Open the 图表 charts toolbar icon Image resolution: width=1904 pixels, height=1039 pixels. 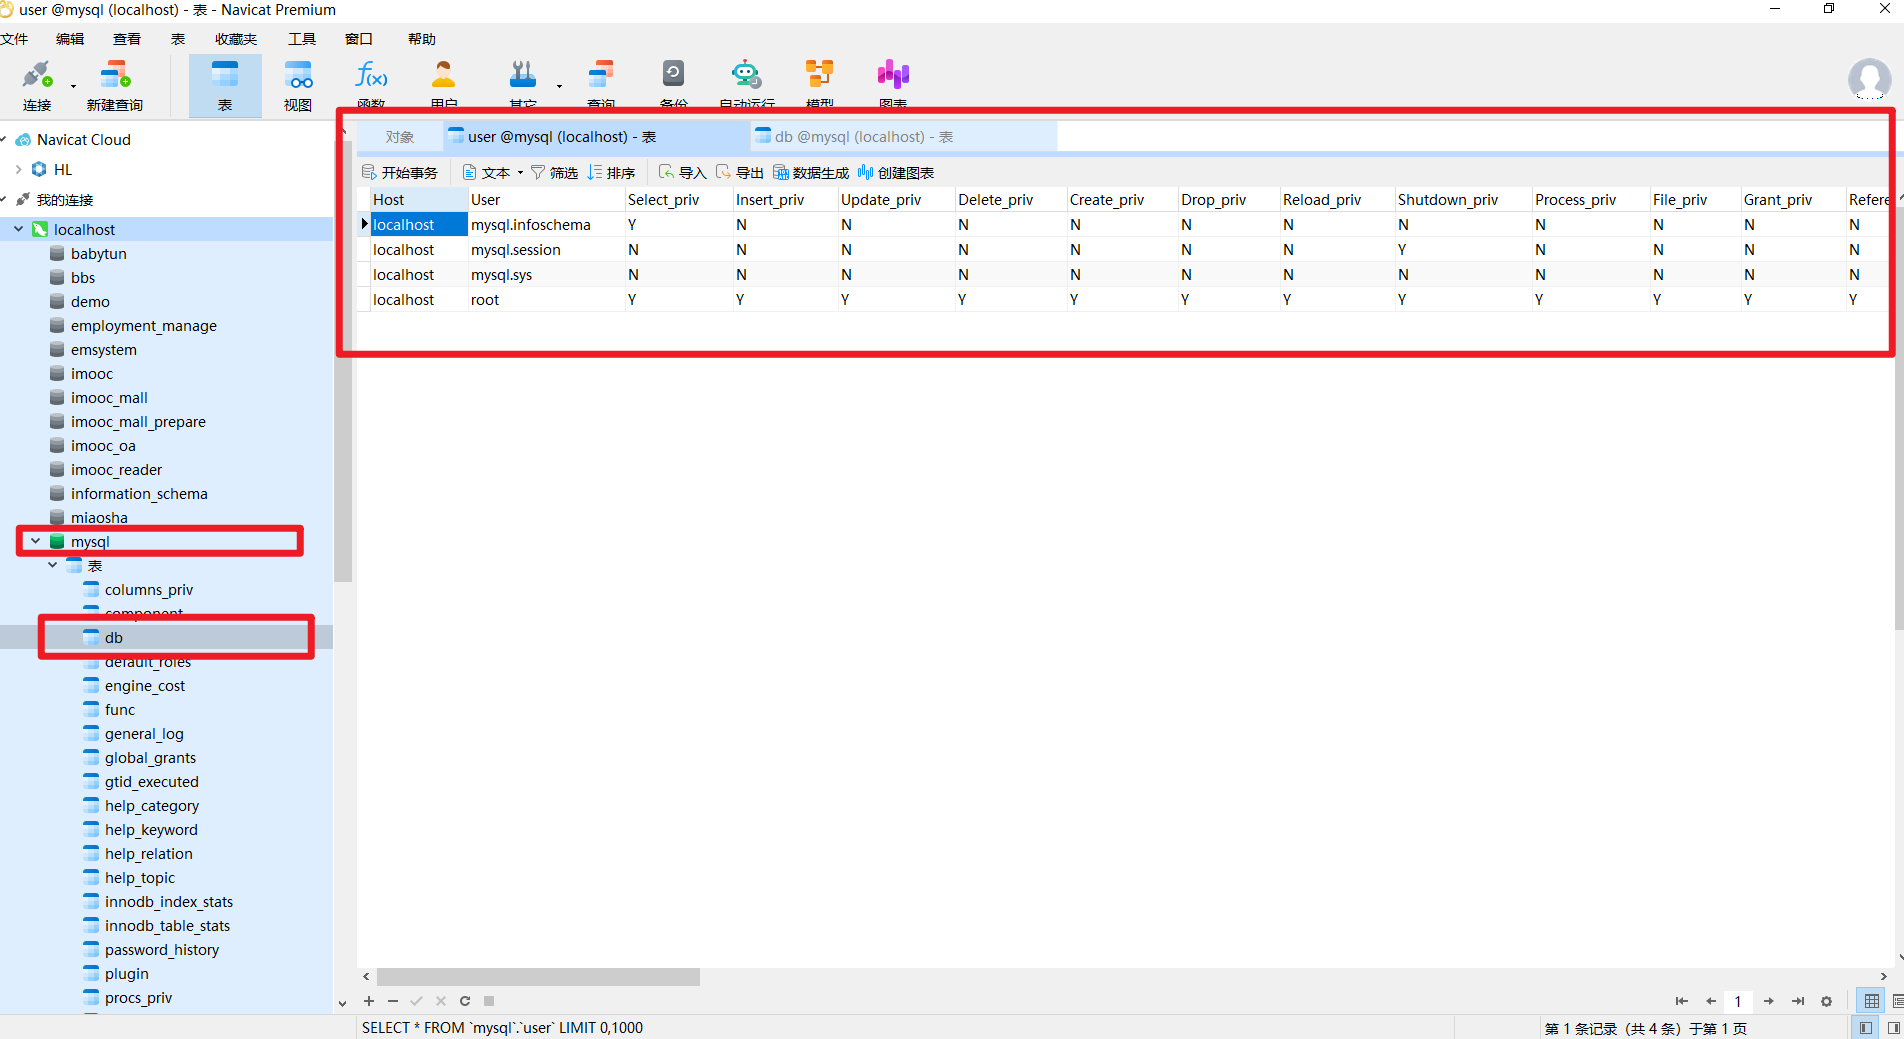pos(893,75)
